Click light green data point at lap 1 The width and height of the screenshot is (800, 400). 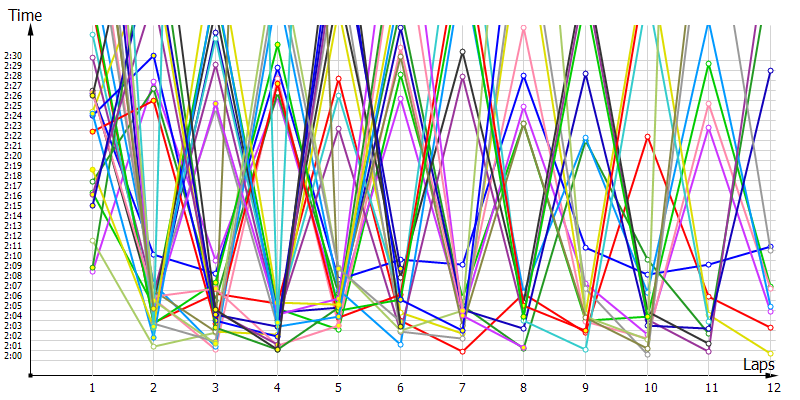(92, 241)
